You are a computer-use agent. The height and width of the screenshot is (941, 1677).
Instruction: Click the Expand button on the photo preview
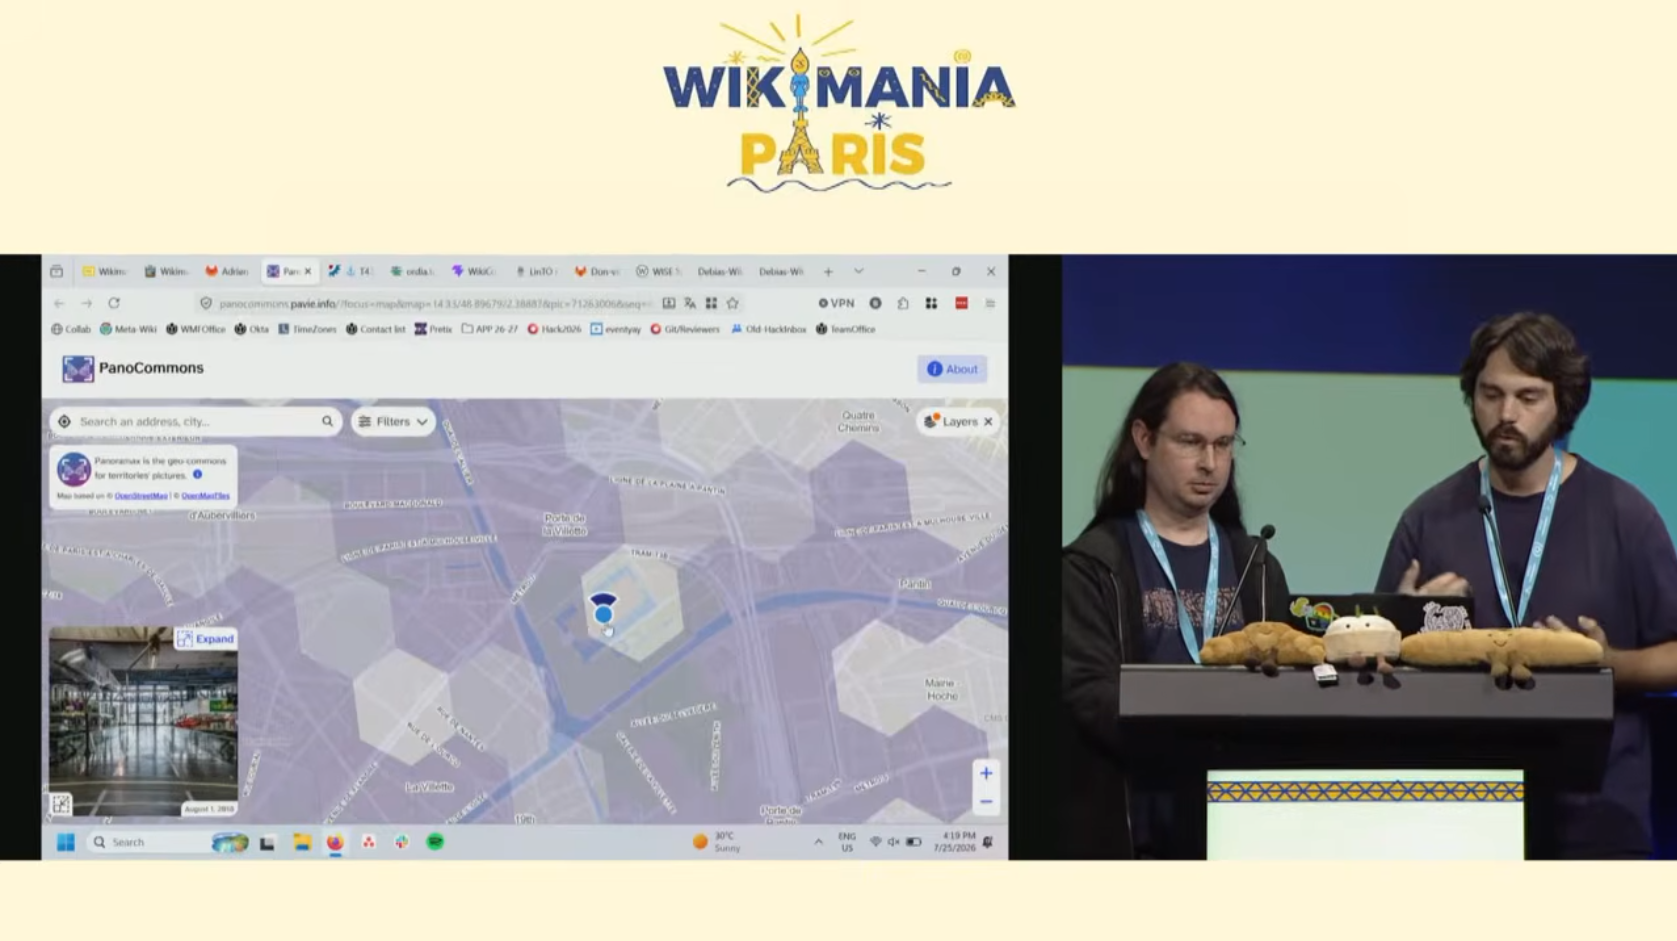(206, 639)
